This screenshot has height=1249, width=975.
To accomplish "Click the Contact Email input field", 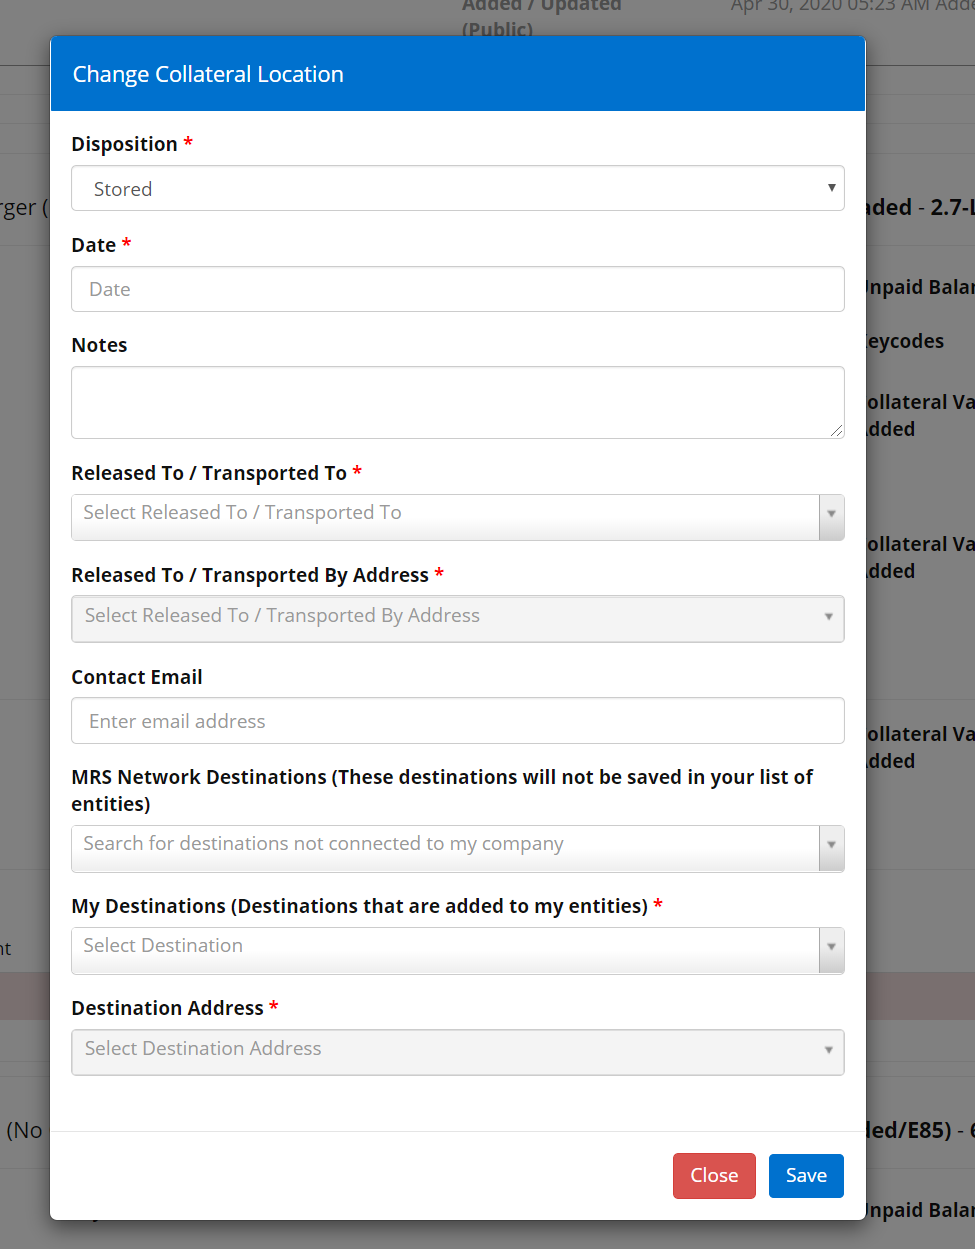I will click(458, 721).
